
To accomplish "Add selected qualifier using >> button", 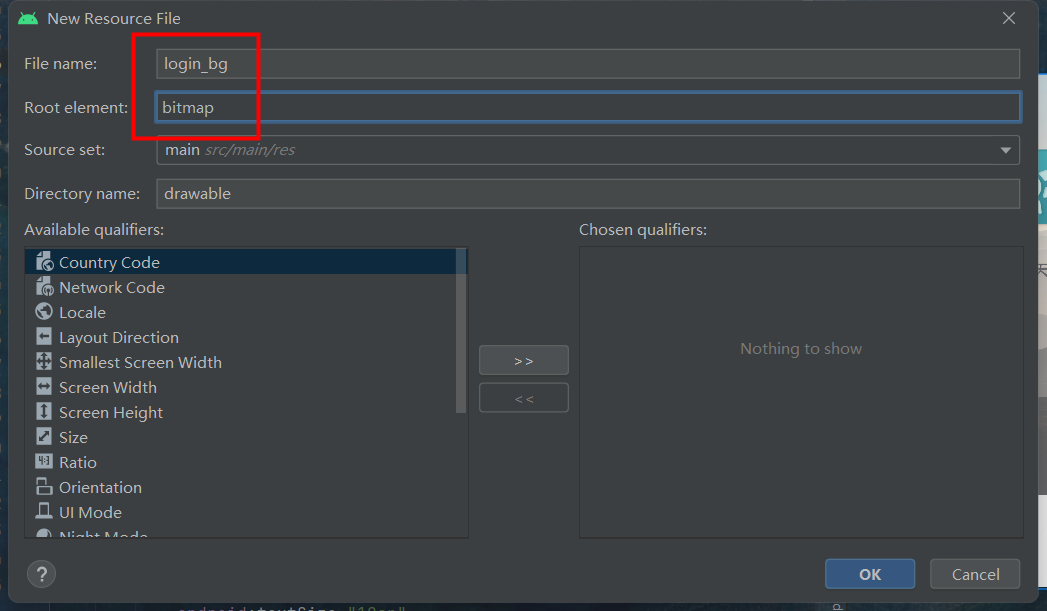I will click(x=523, y=360).
